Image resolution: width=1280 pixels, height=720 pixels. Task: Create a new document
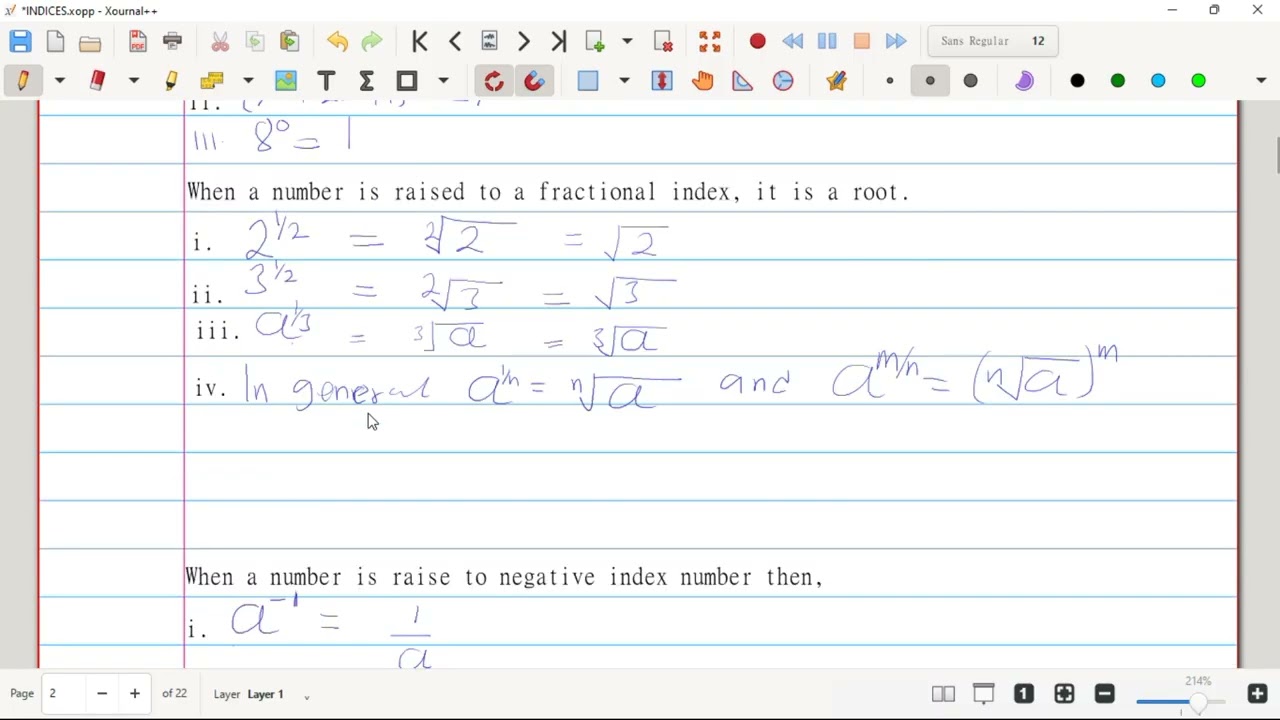(x=55, y=41)
